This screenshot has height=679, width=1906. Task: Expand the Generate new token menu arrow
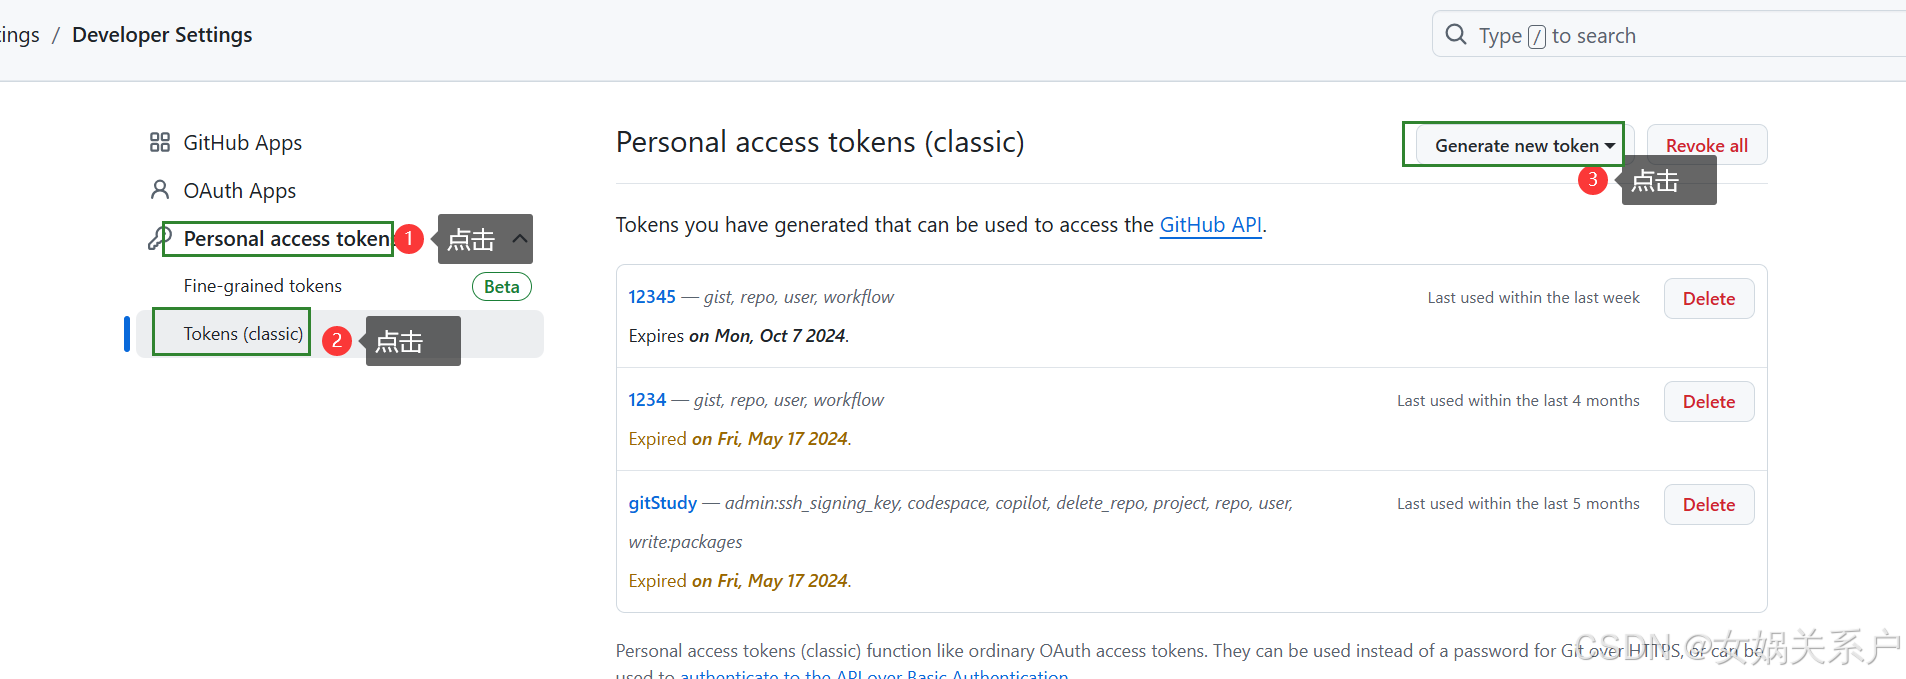1608,145
